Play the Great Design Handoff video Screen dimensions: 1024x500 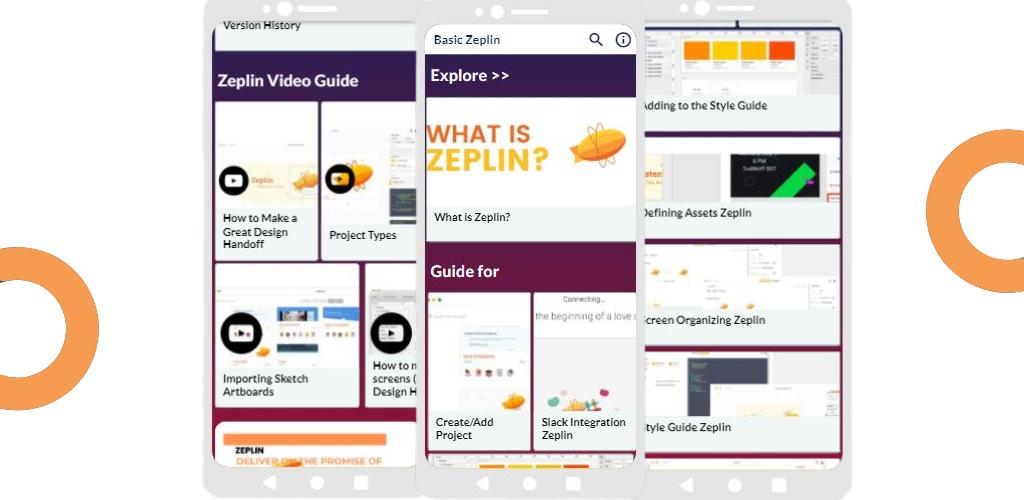[233, 181]
